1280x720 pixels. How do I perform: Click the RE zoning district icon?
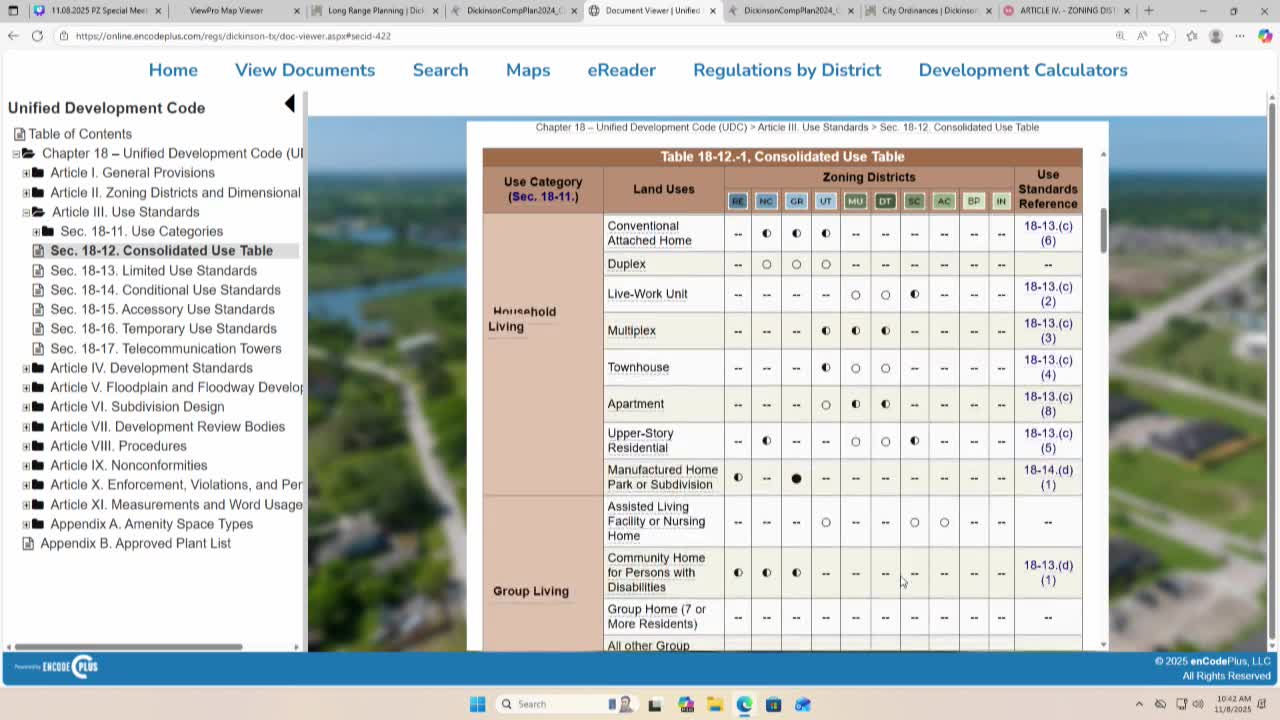click(737, 201)
